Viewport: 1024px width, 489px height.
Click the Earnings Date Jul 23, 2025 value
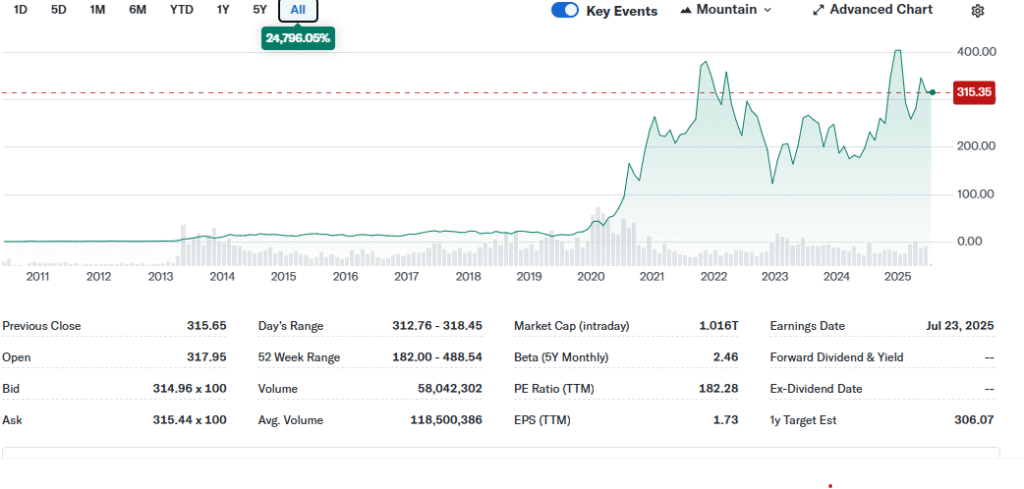click(x=959, y=326)
